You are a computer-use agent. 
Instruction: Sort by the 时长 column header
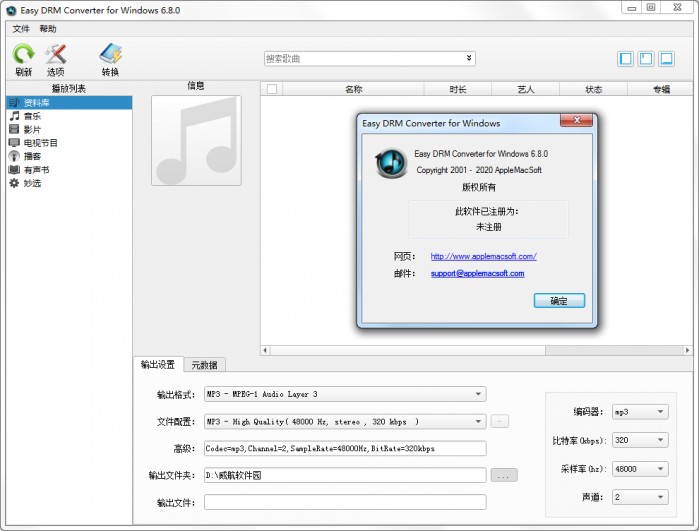[458, 89]
